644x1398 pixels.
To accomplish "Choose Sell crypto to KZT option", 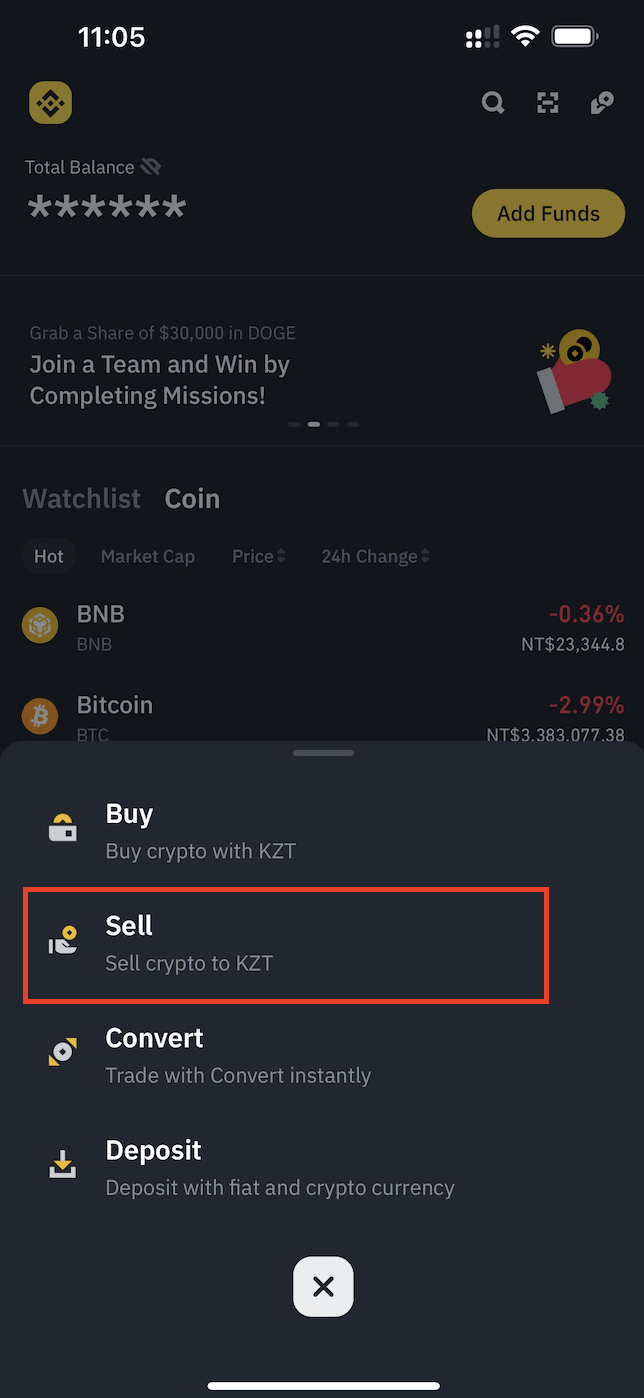I will click(x=286, y=943).
